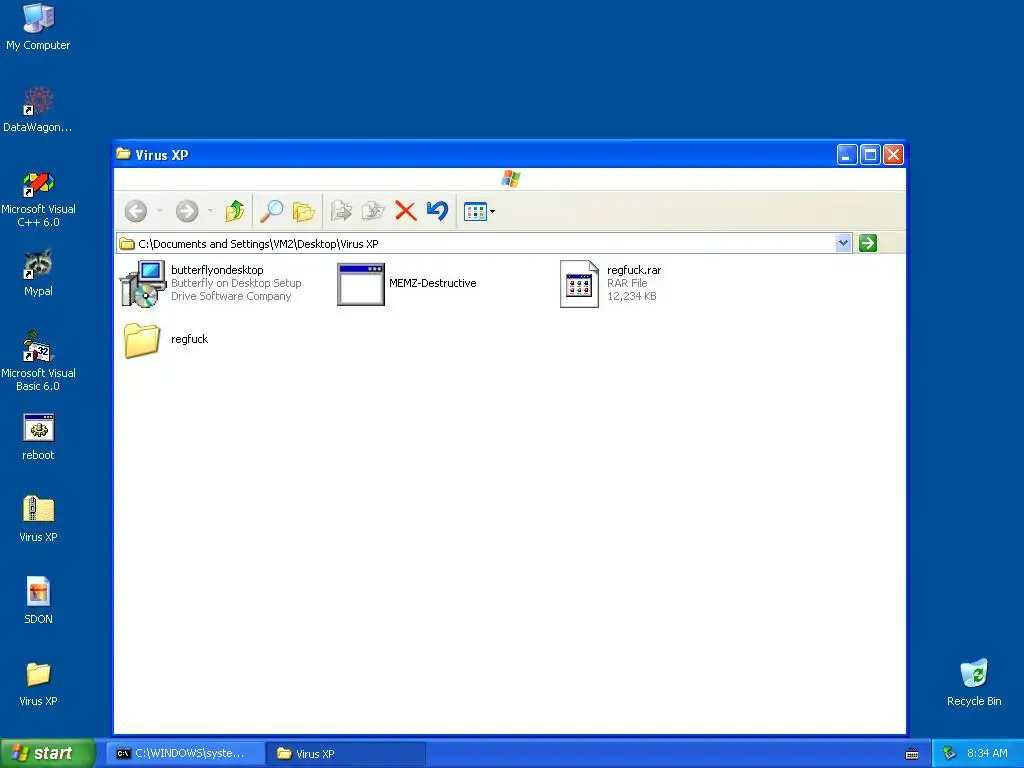Viewport: 1024px width, 768px height.
Task: Select the MEMZ-Destructive file icon
Action: click(x=361, y=284)
